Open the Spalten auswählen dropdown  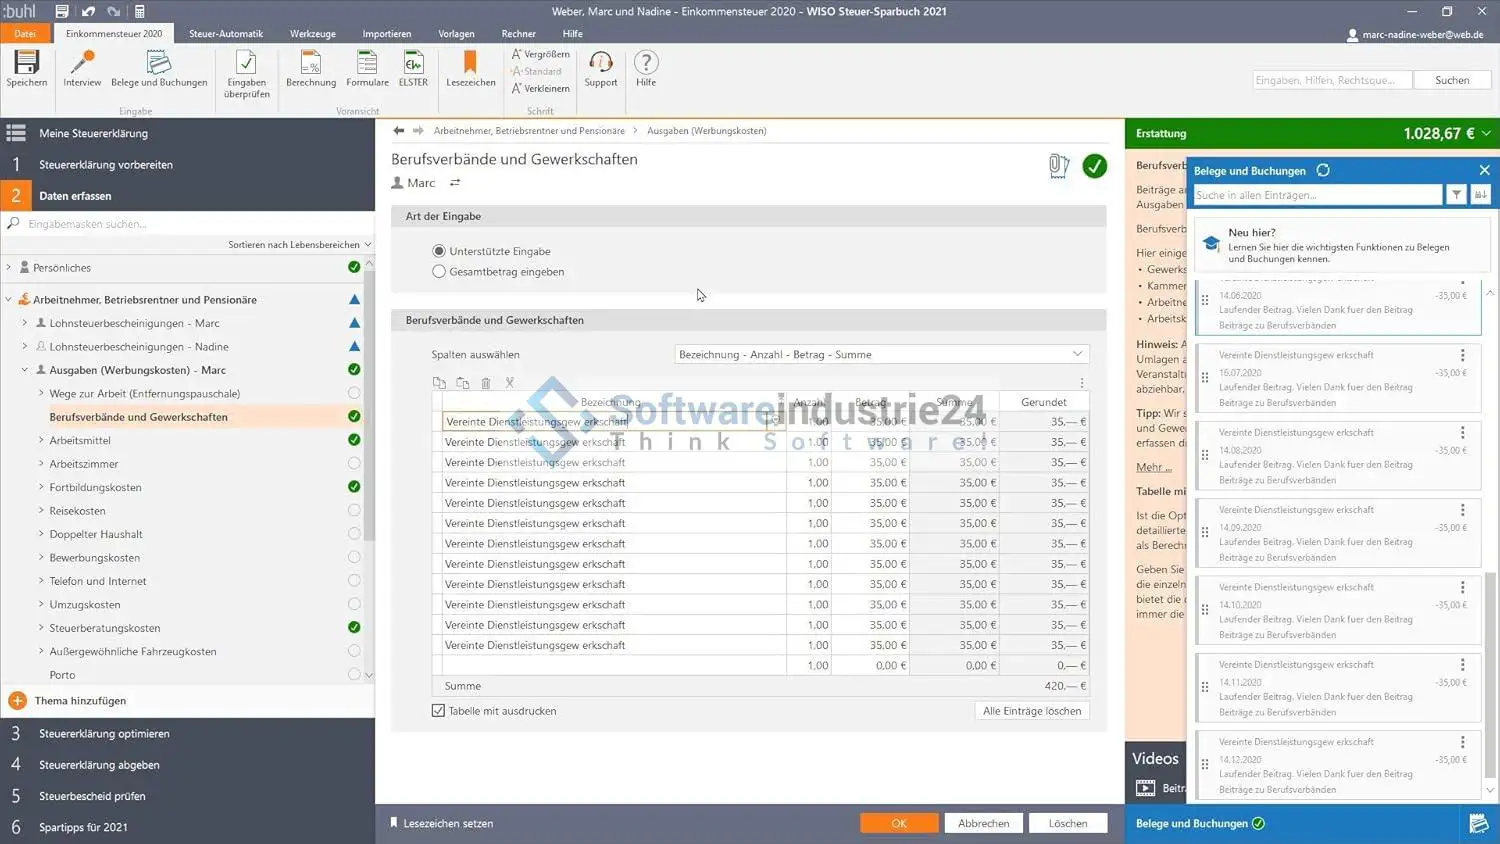coord(880,354)
